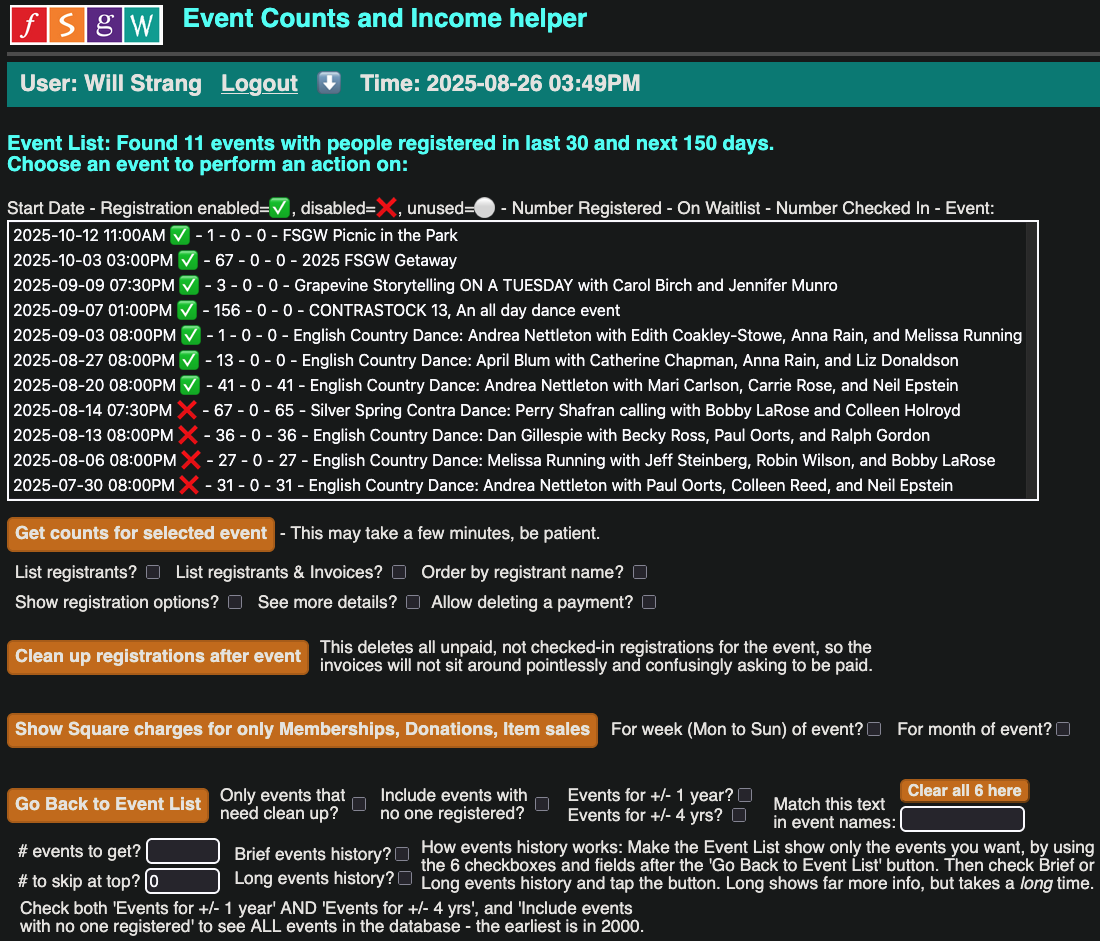Check For month of event option
1100x941 pixels.
point(1063,730)
